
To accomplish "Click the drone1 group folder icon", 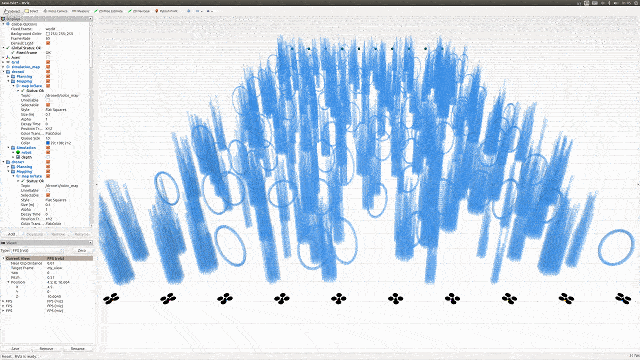I will tap(8, 162).
